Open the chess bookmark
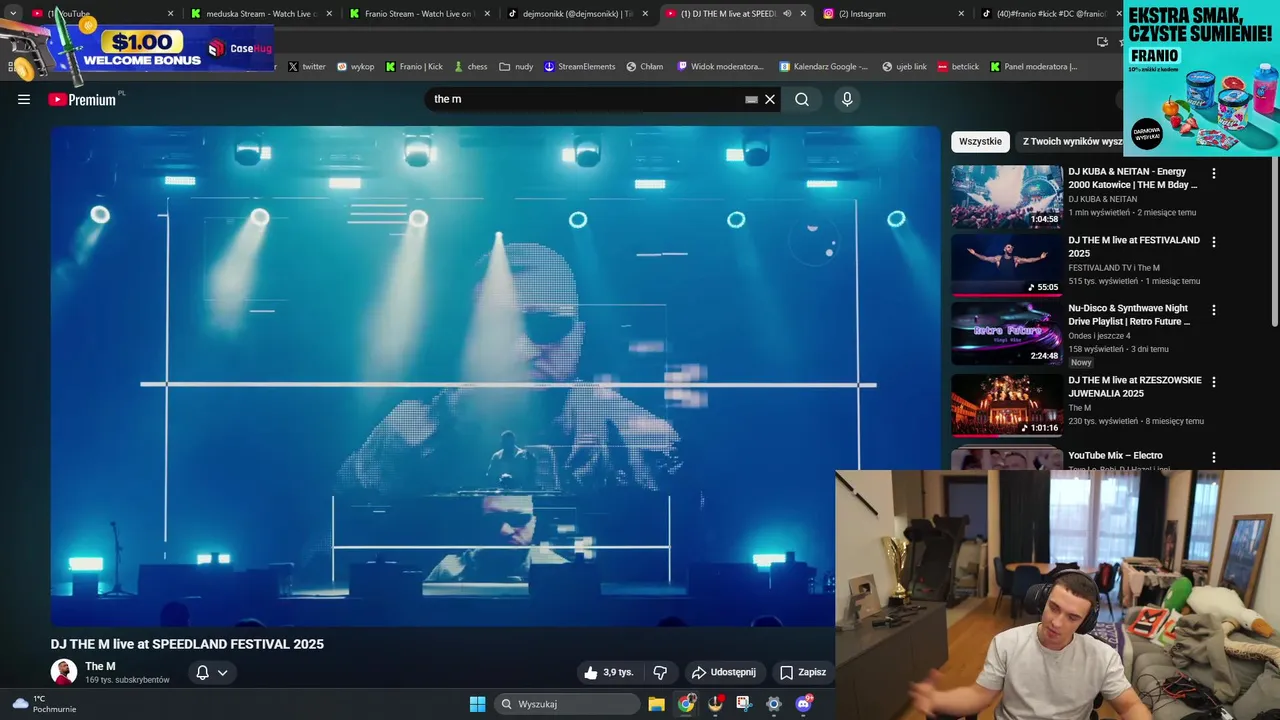1280x720 pixels. (470, 67)
